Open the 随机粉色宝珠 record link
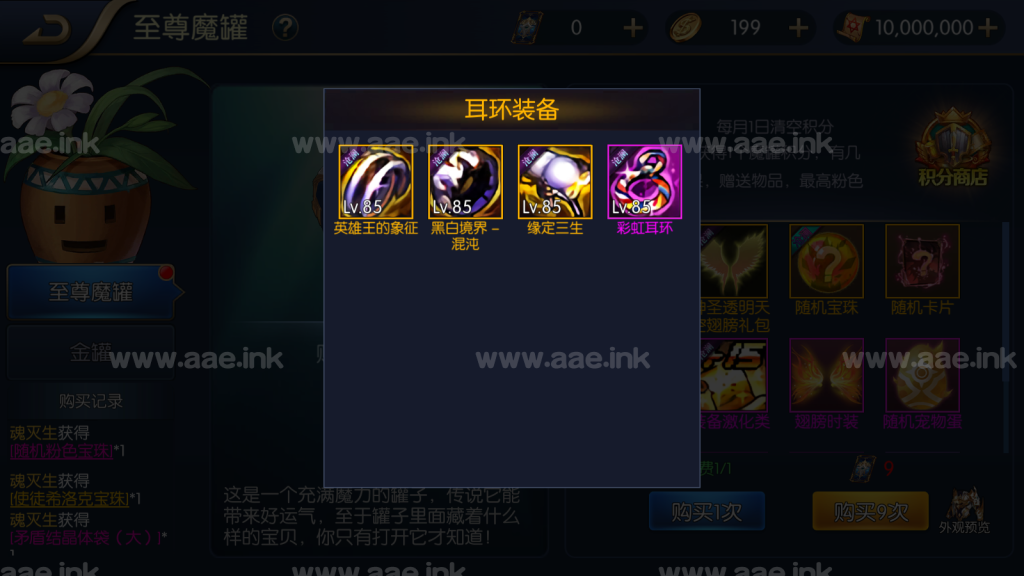1024x576 pixels. click(62, 451)
